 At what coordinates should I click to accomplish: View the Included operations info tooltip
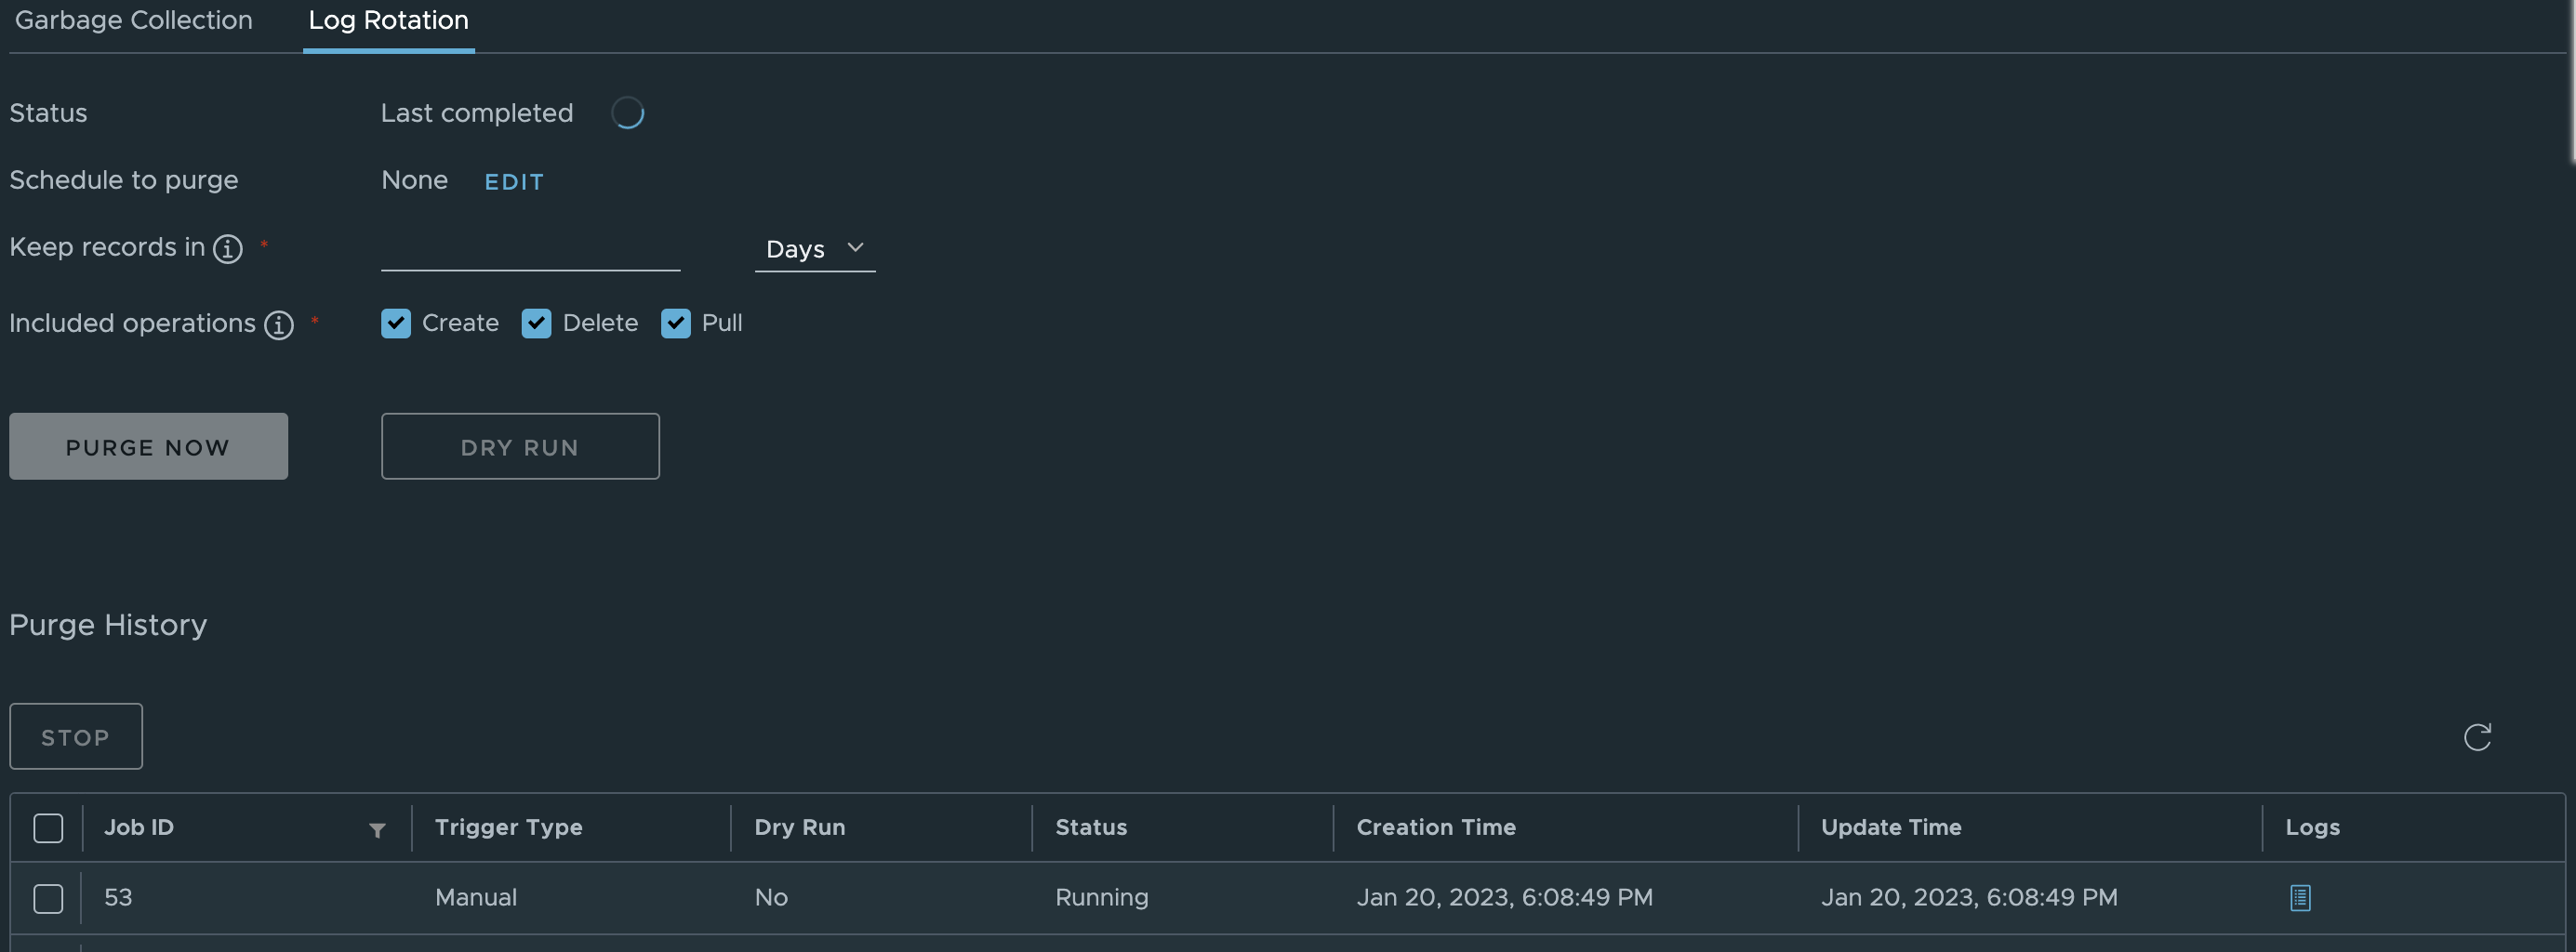click(279, 325)
